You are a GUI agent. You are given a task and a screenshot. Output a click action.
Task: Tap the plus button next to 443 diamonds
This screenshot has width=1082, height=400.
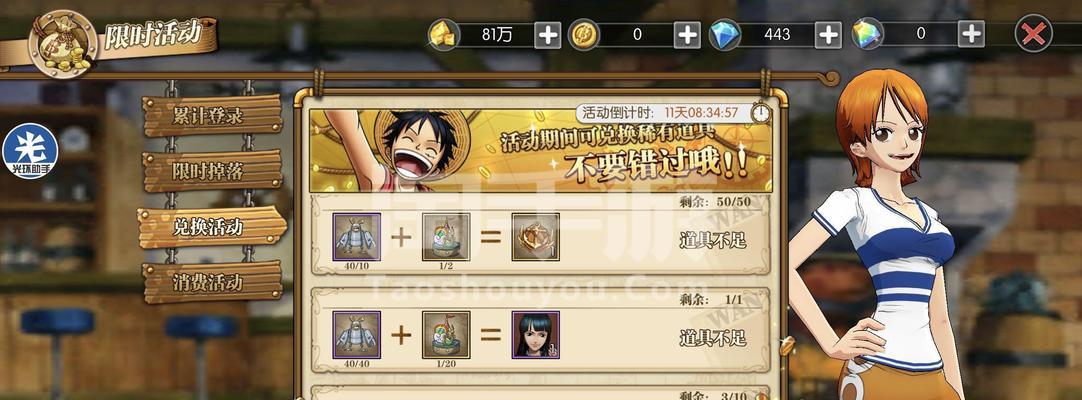click(828, 34)
